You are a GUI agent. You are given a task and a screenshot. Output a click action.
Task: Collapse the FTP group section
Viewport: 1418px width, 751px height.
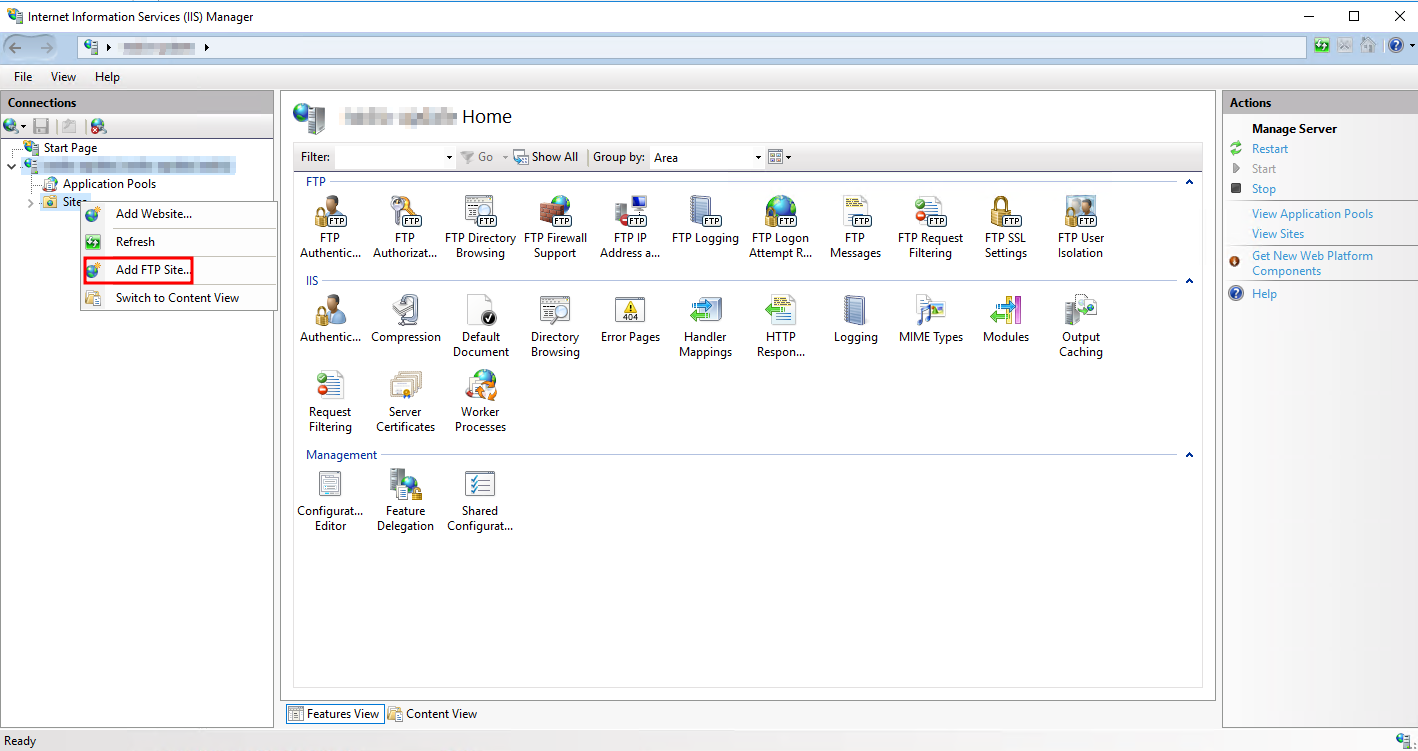pos(1189,183)
